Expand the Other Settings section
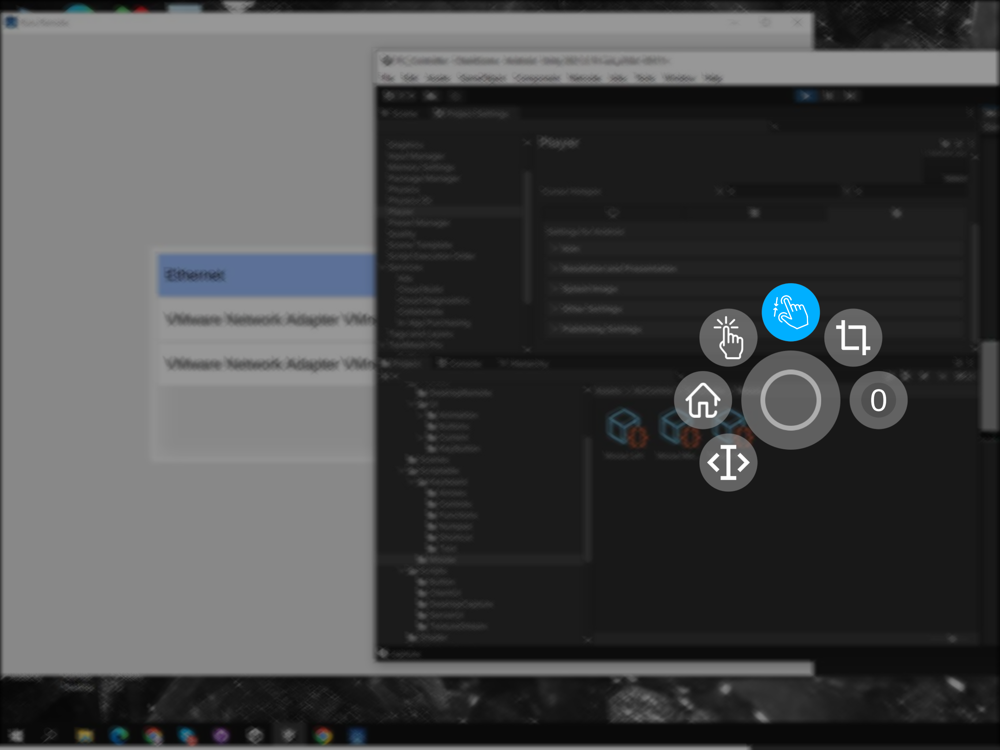The width and height of the screenshot is (1000, 750). coord(756,309)
